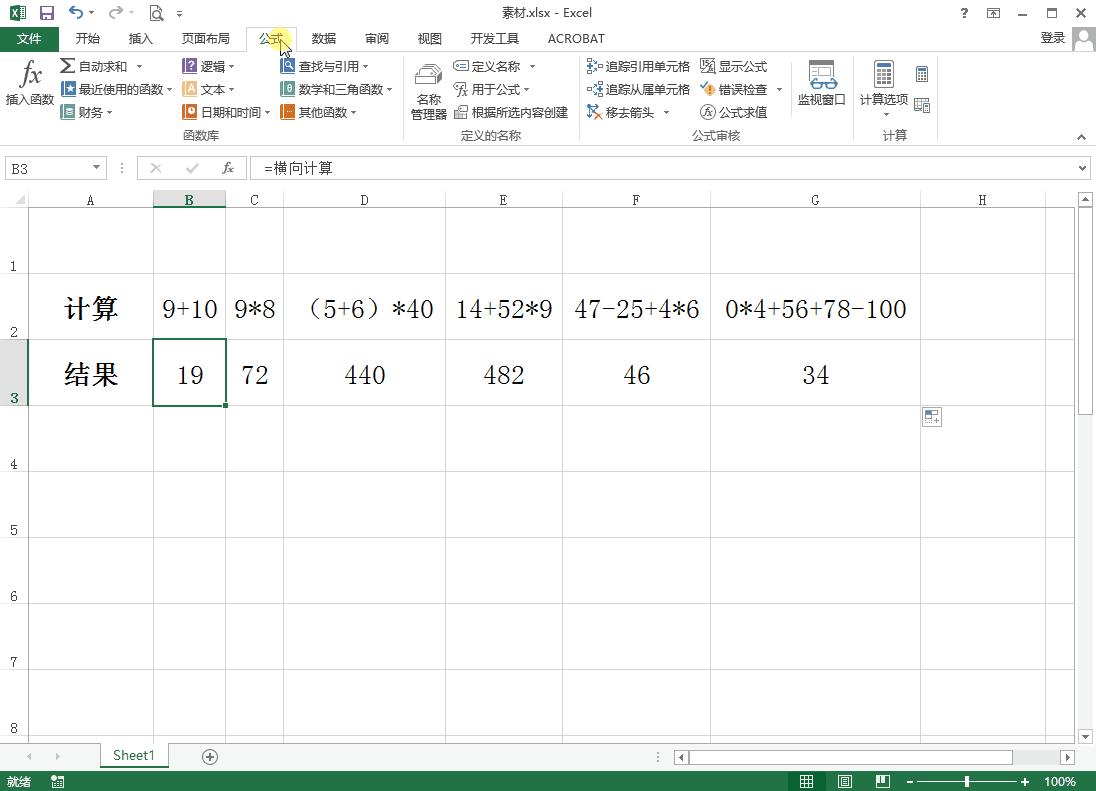Add a new sheet with plus button
This screenshot has width=1096, height=791.
tap(210, 757)
